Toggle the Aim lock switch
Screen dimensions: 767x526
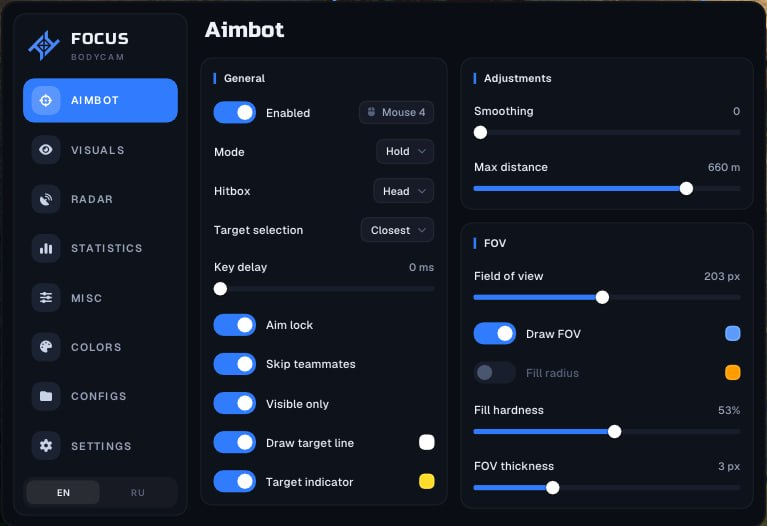[x=235, y=325]
